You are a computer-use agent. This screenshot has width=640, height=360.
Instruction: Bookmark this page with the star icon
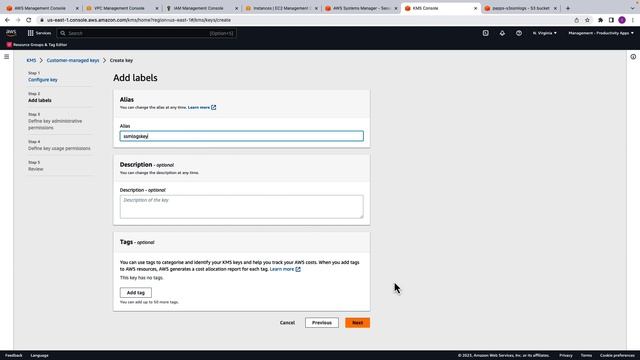click(x=587, y=20)
